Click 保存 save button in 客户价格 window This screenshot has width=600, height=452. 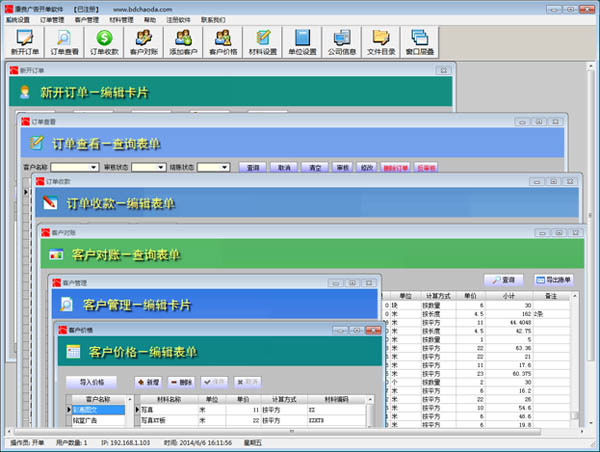[214, 382]
